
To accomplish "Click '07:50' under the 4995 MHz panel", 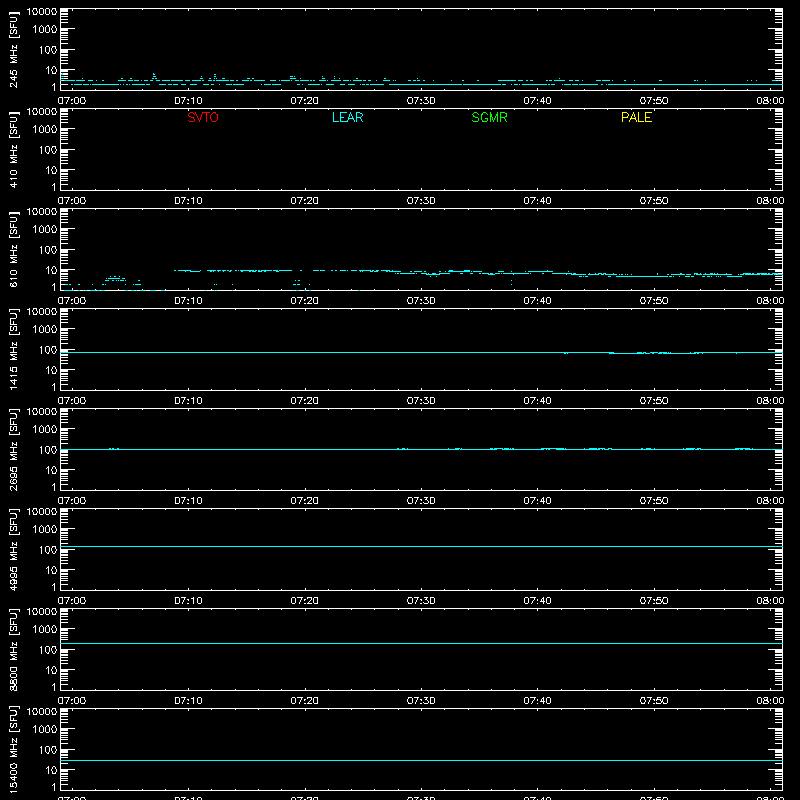I will [654, 601].
